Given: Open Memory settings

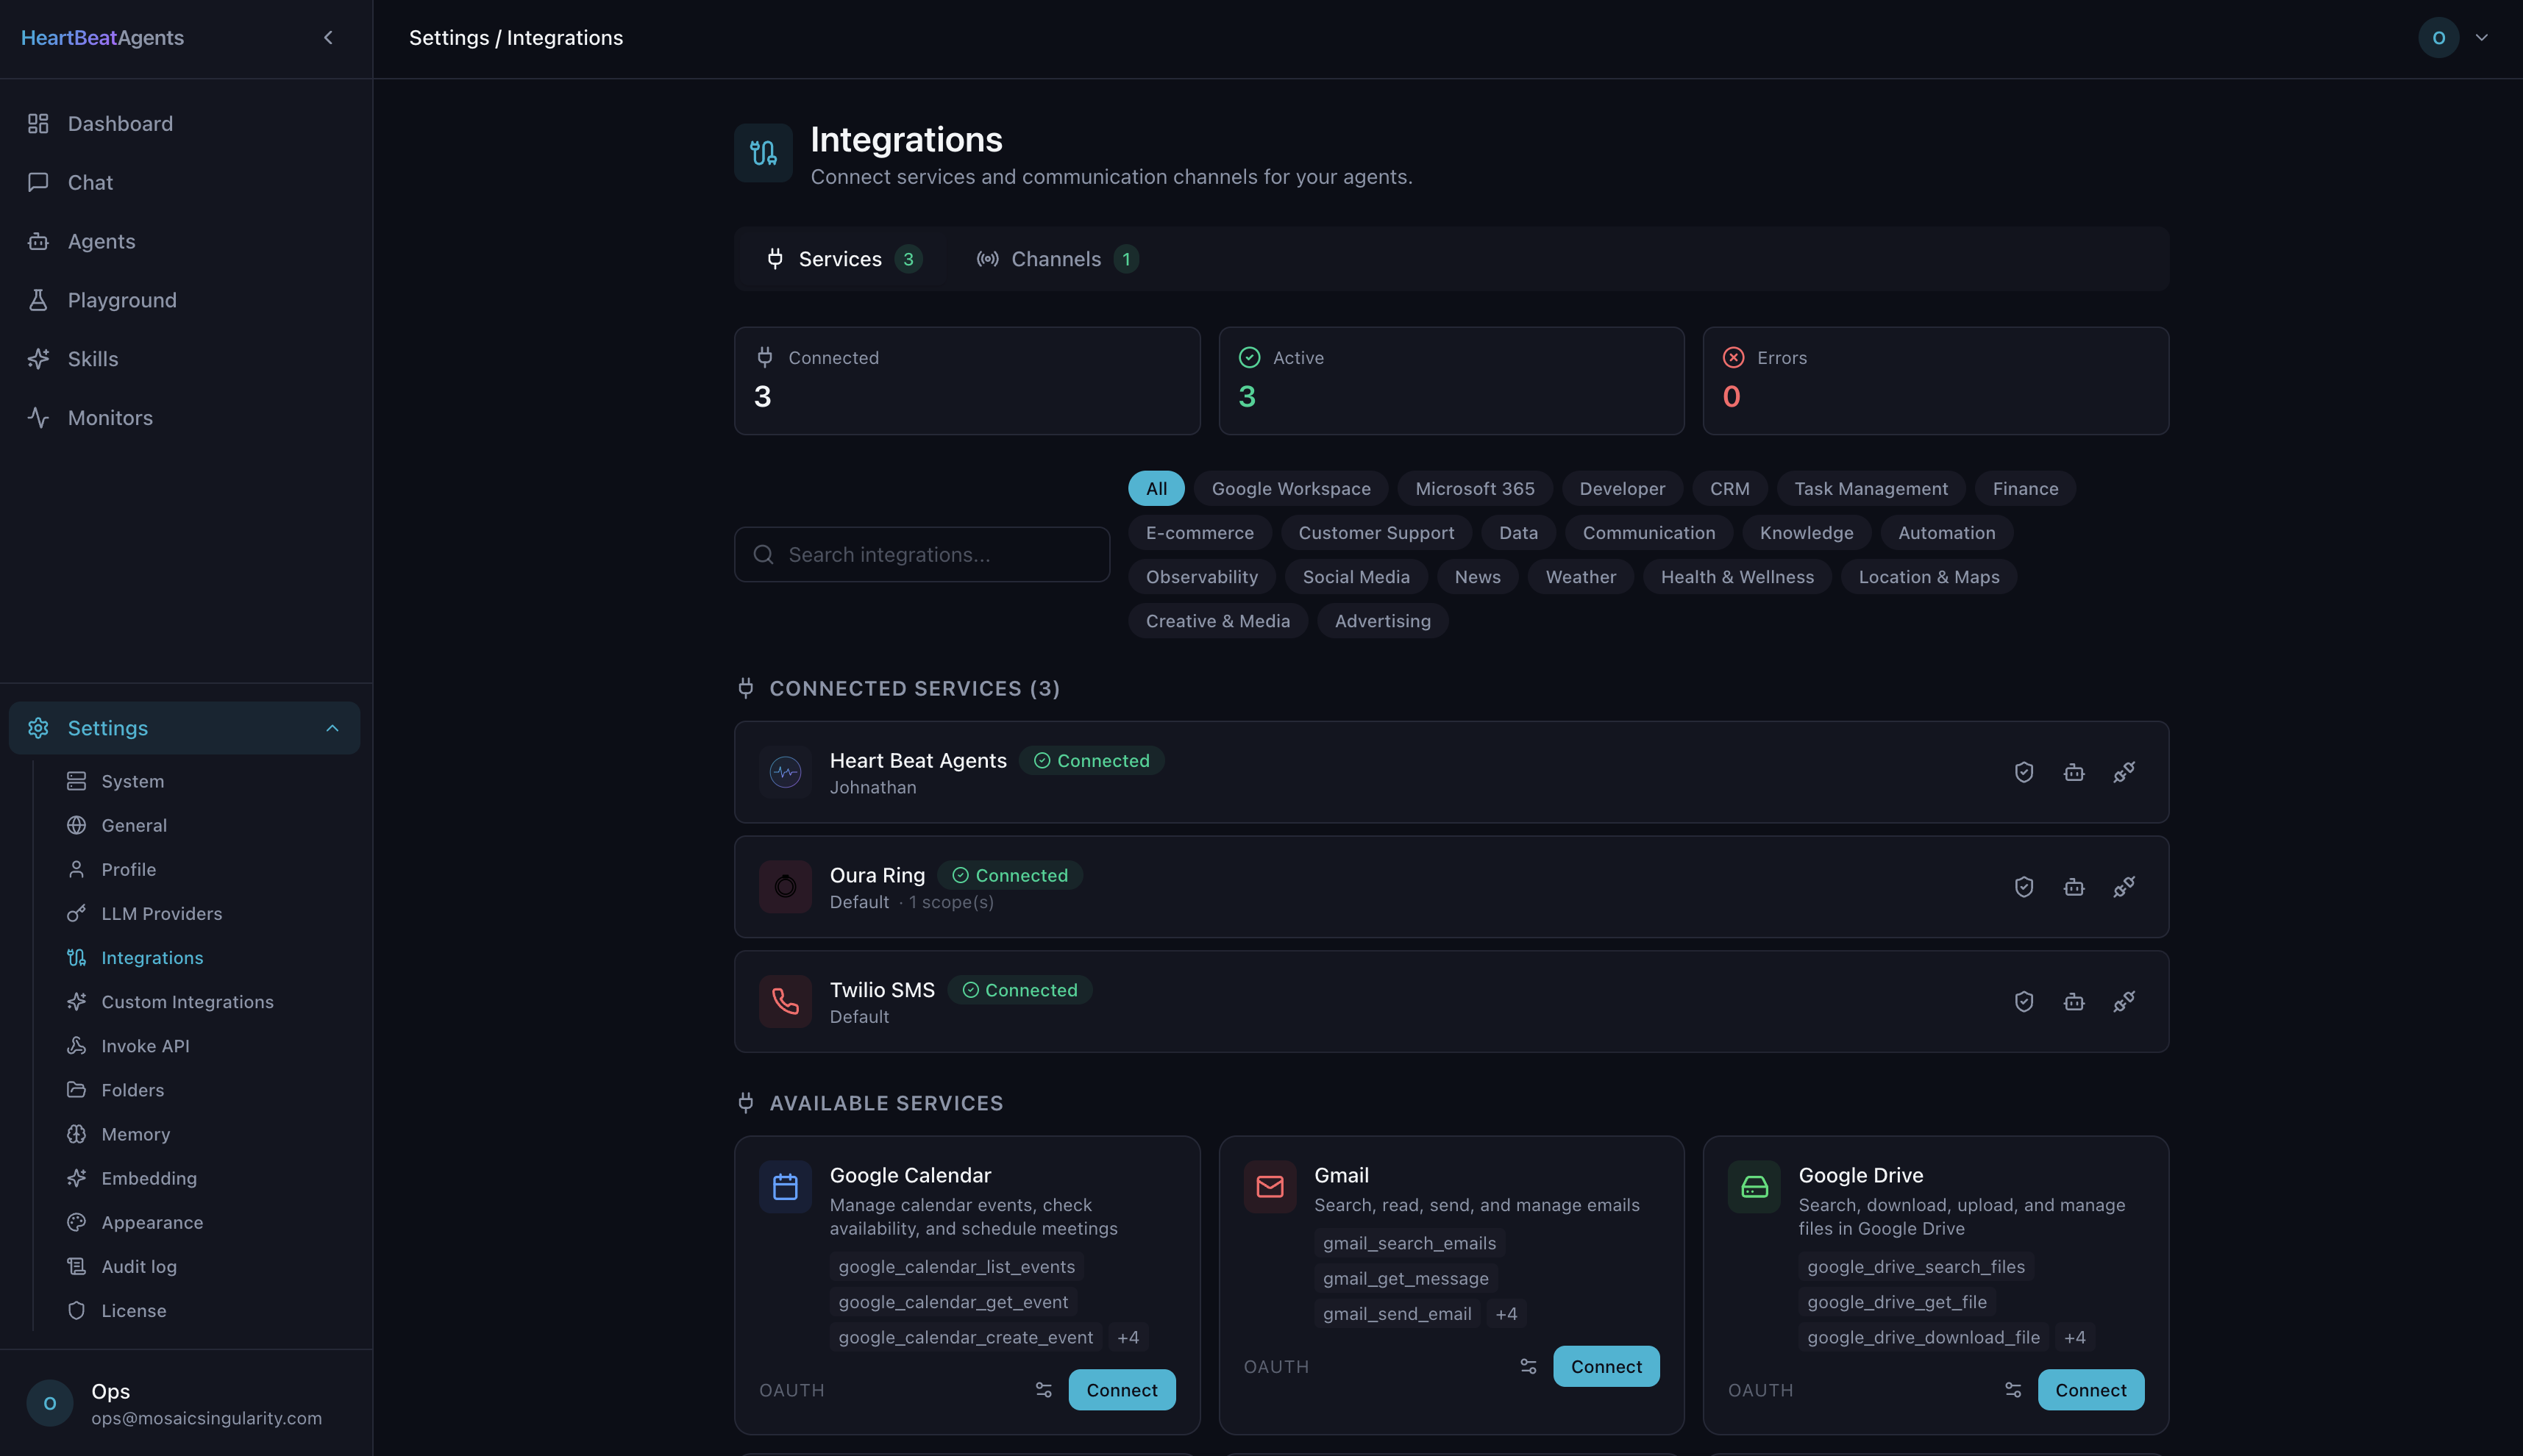Looking at the screenshot, I should (205, 1134).
